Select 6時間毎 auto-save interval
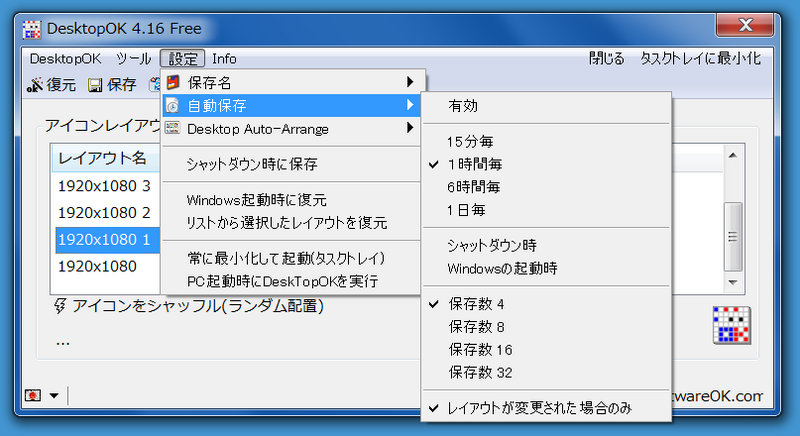 546,187
